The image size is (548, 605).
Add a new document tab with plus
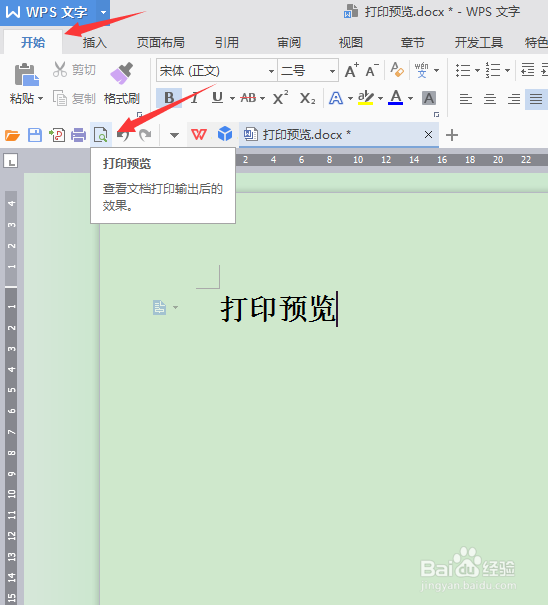[452, 135]
